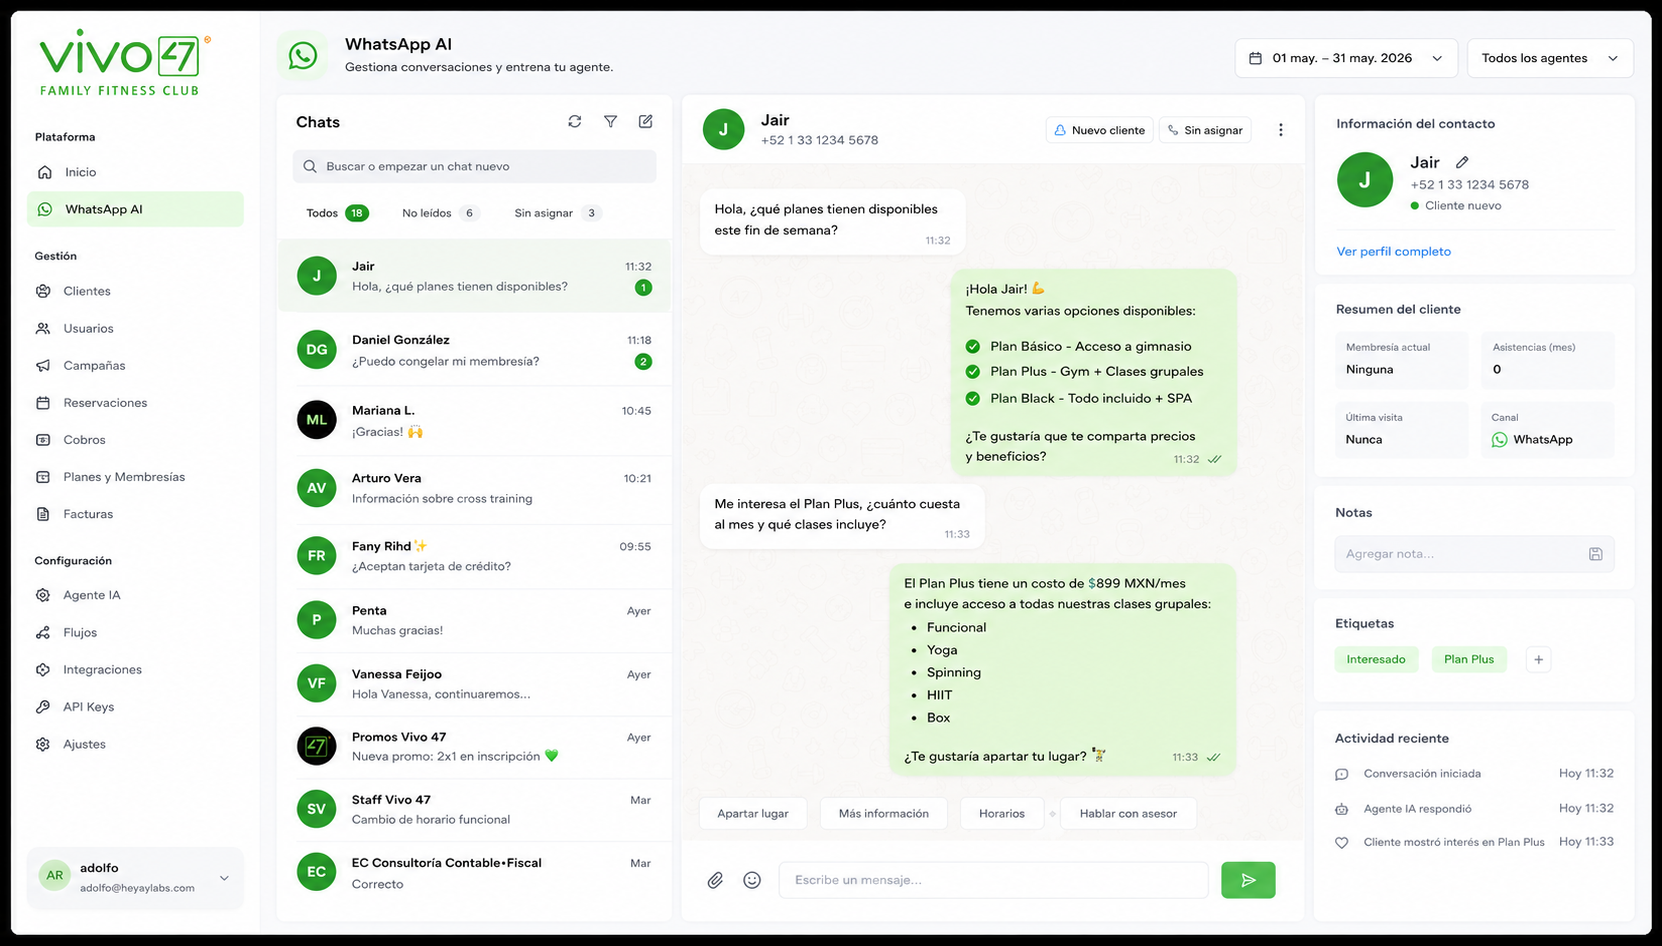Open Staff Vivo 47 conversation

coord(474,809)
